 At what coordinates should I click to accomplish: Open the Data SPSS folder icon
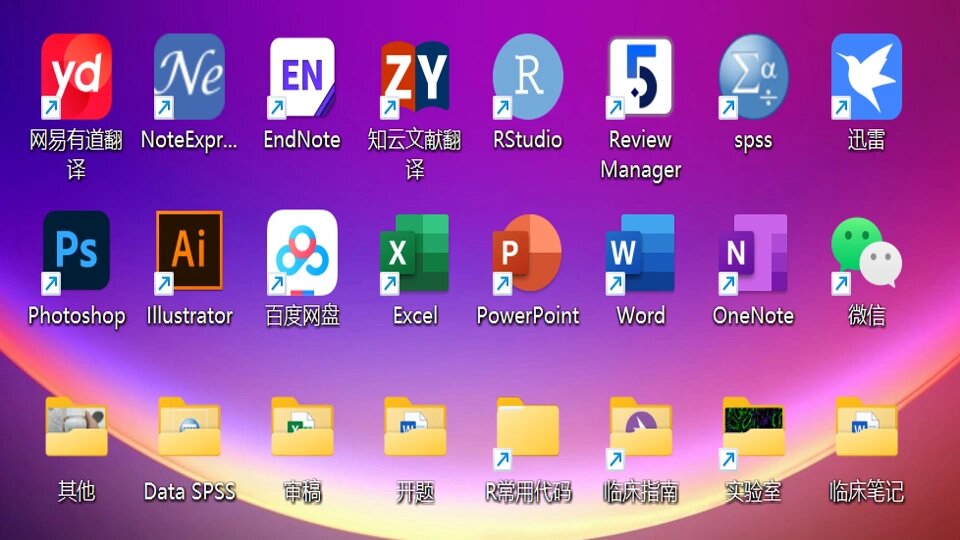[x=189, y=427]
